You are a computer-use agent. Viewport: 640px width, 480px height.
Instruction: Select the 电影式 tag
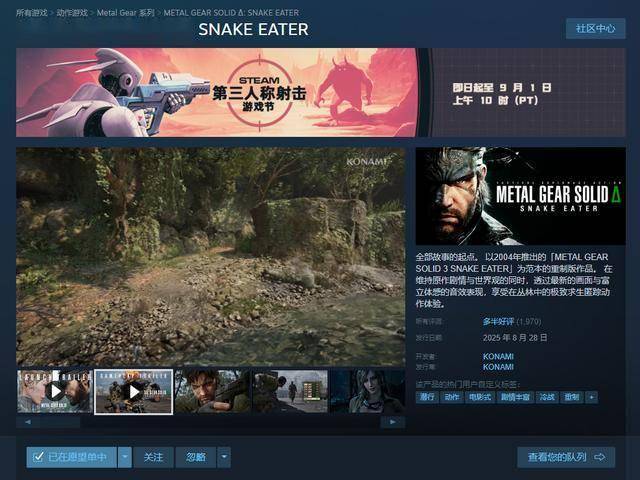480,397
